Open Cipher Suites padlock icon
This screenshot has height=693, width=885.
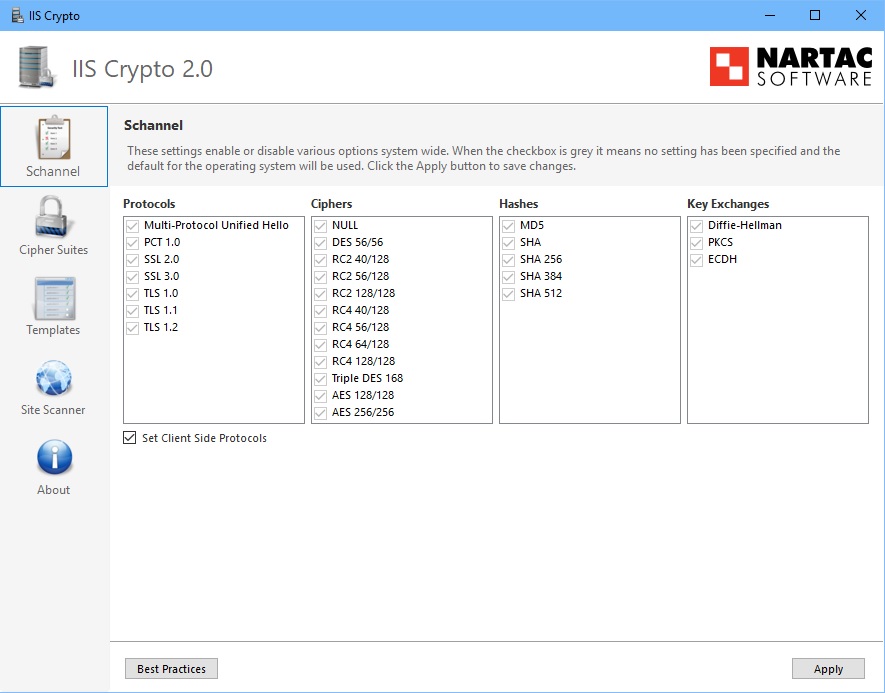pyautogui.click(x=53, y=216)
